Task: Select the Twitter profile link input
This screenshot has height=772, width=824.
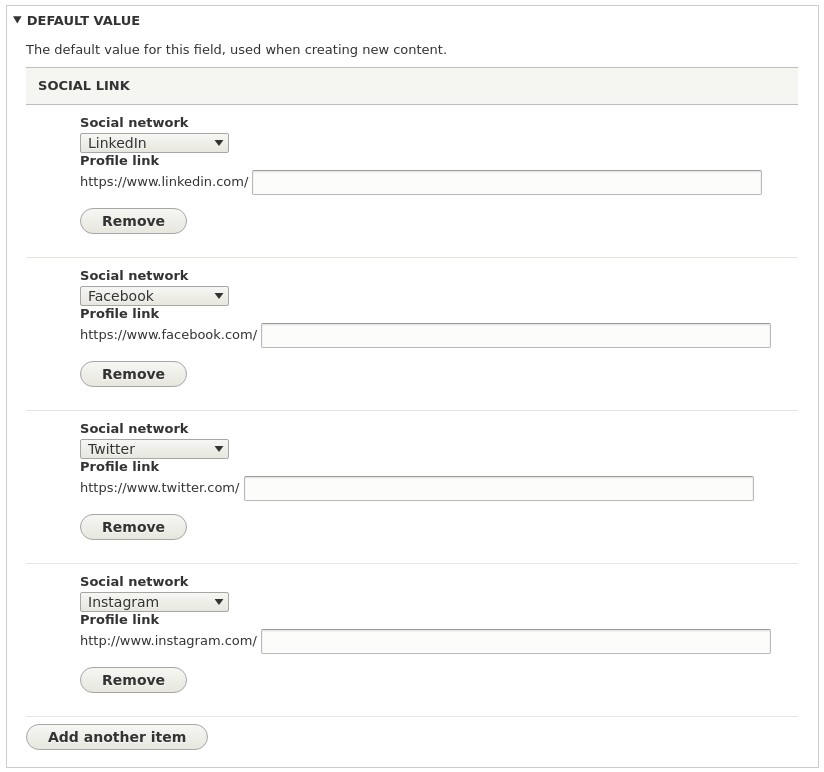Action: (498, 488)
